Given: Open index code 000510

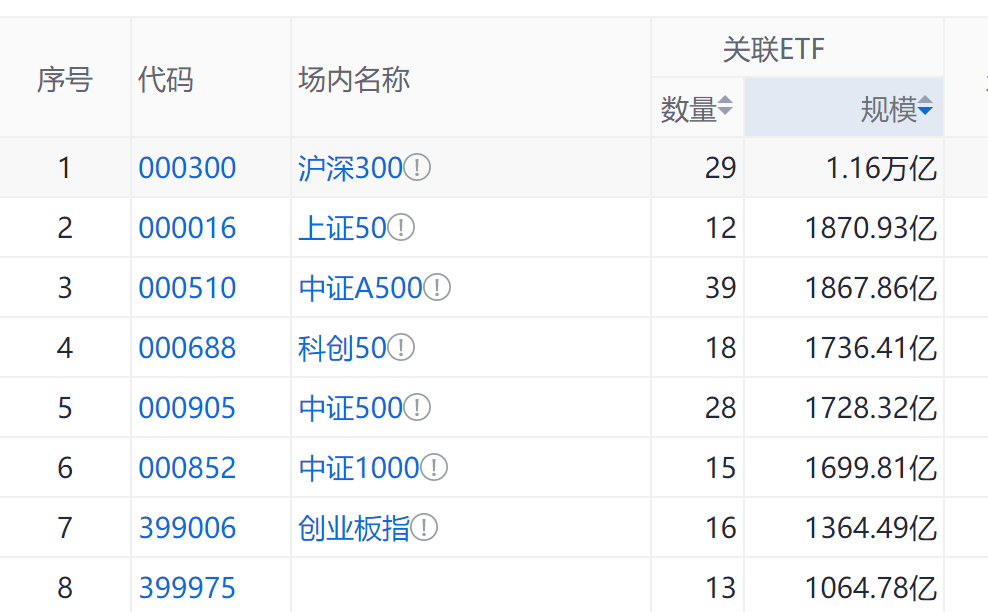Looking at the screenshot, I should (187, 287).
